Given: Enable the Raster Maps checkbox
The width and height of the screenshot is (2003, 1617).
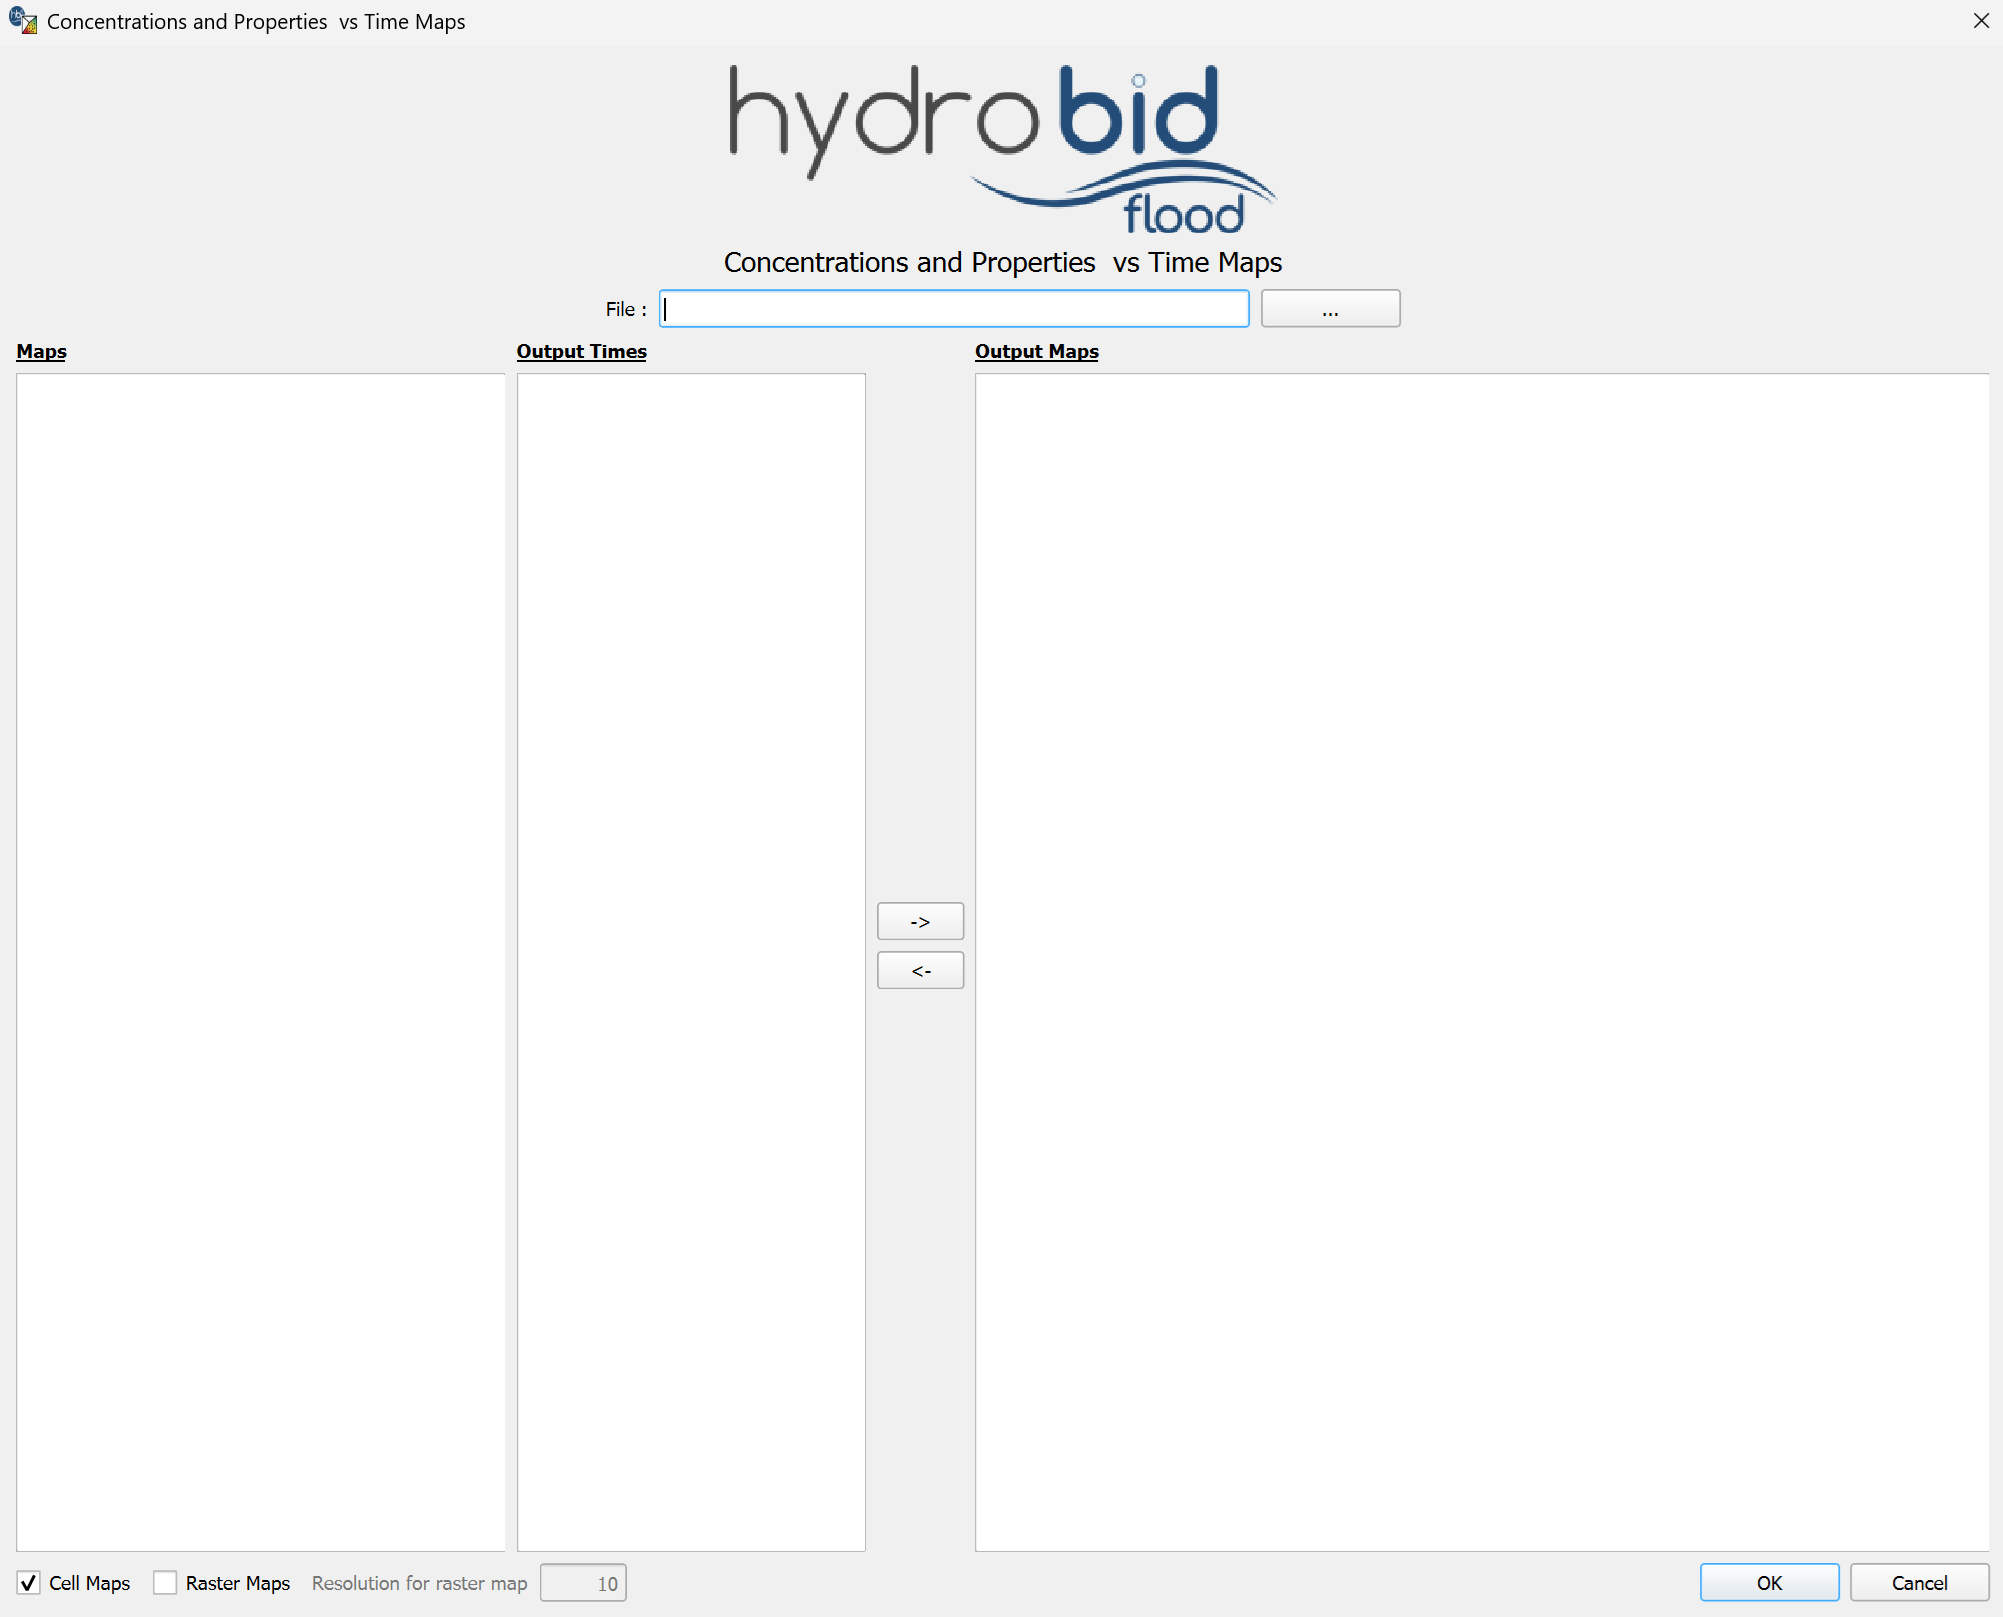Looking at the screenshot, I should [x=165, y=1583].
